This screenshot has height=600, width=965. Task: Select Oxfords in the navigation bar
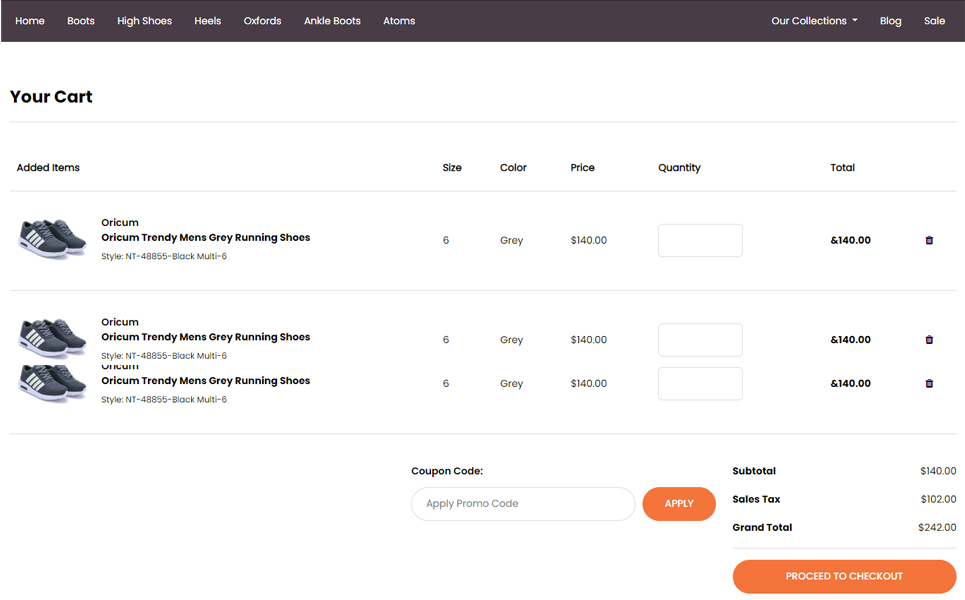coord(262,21)
